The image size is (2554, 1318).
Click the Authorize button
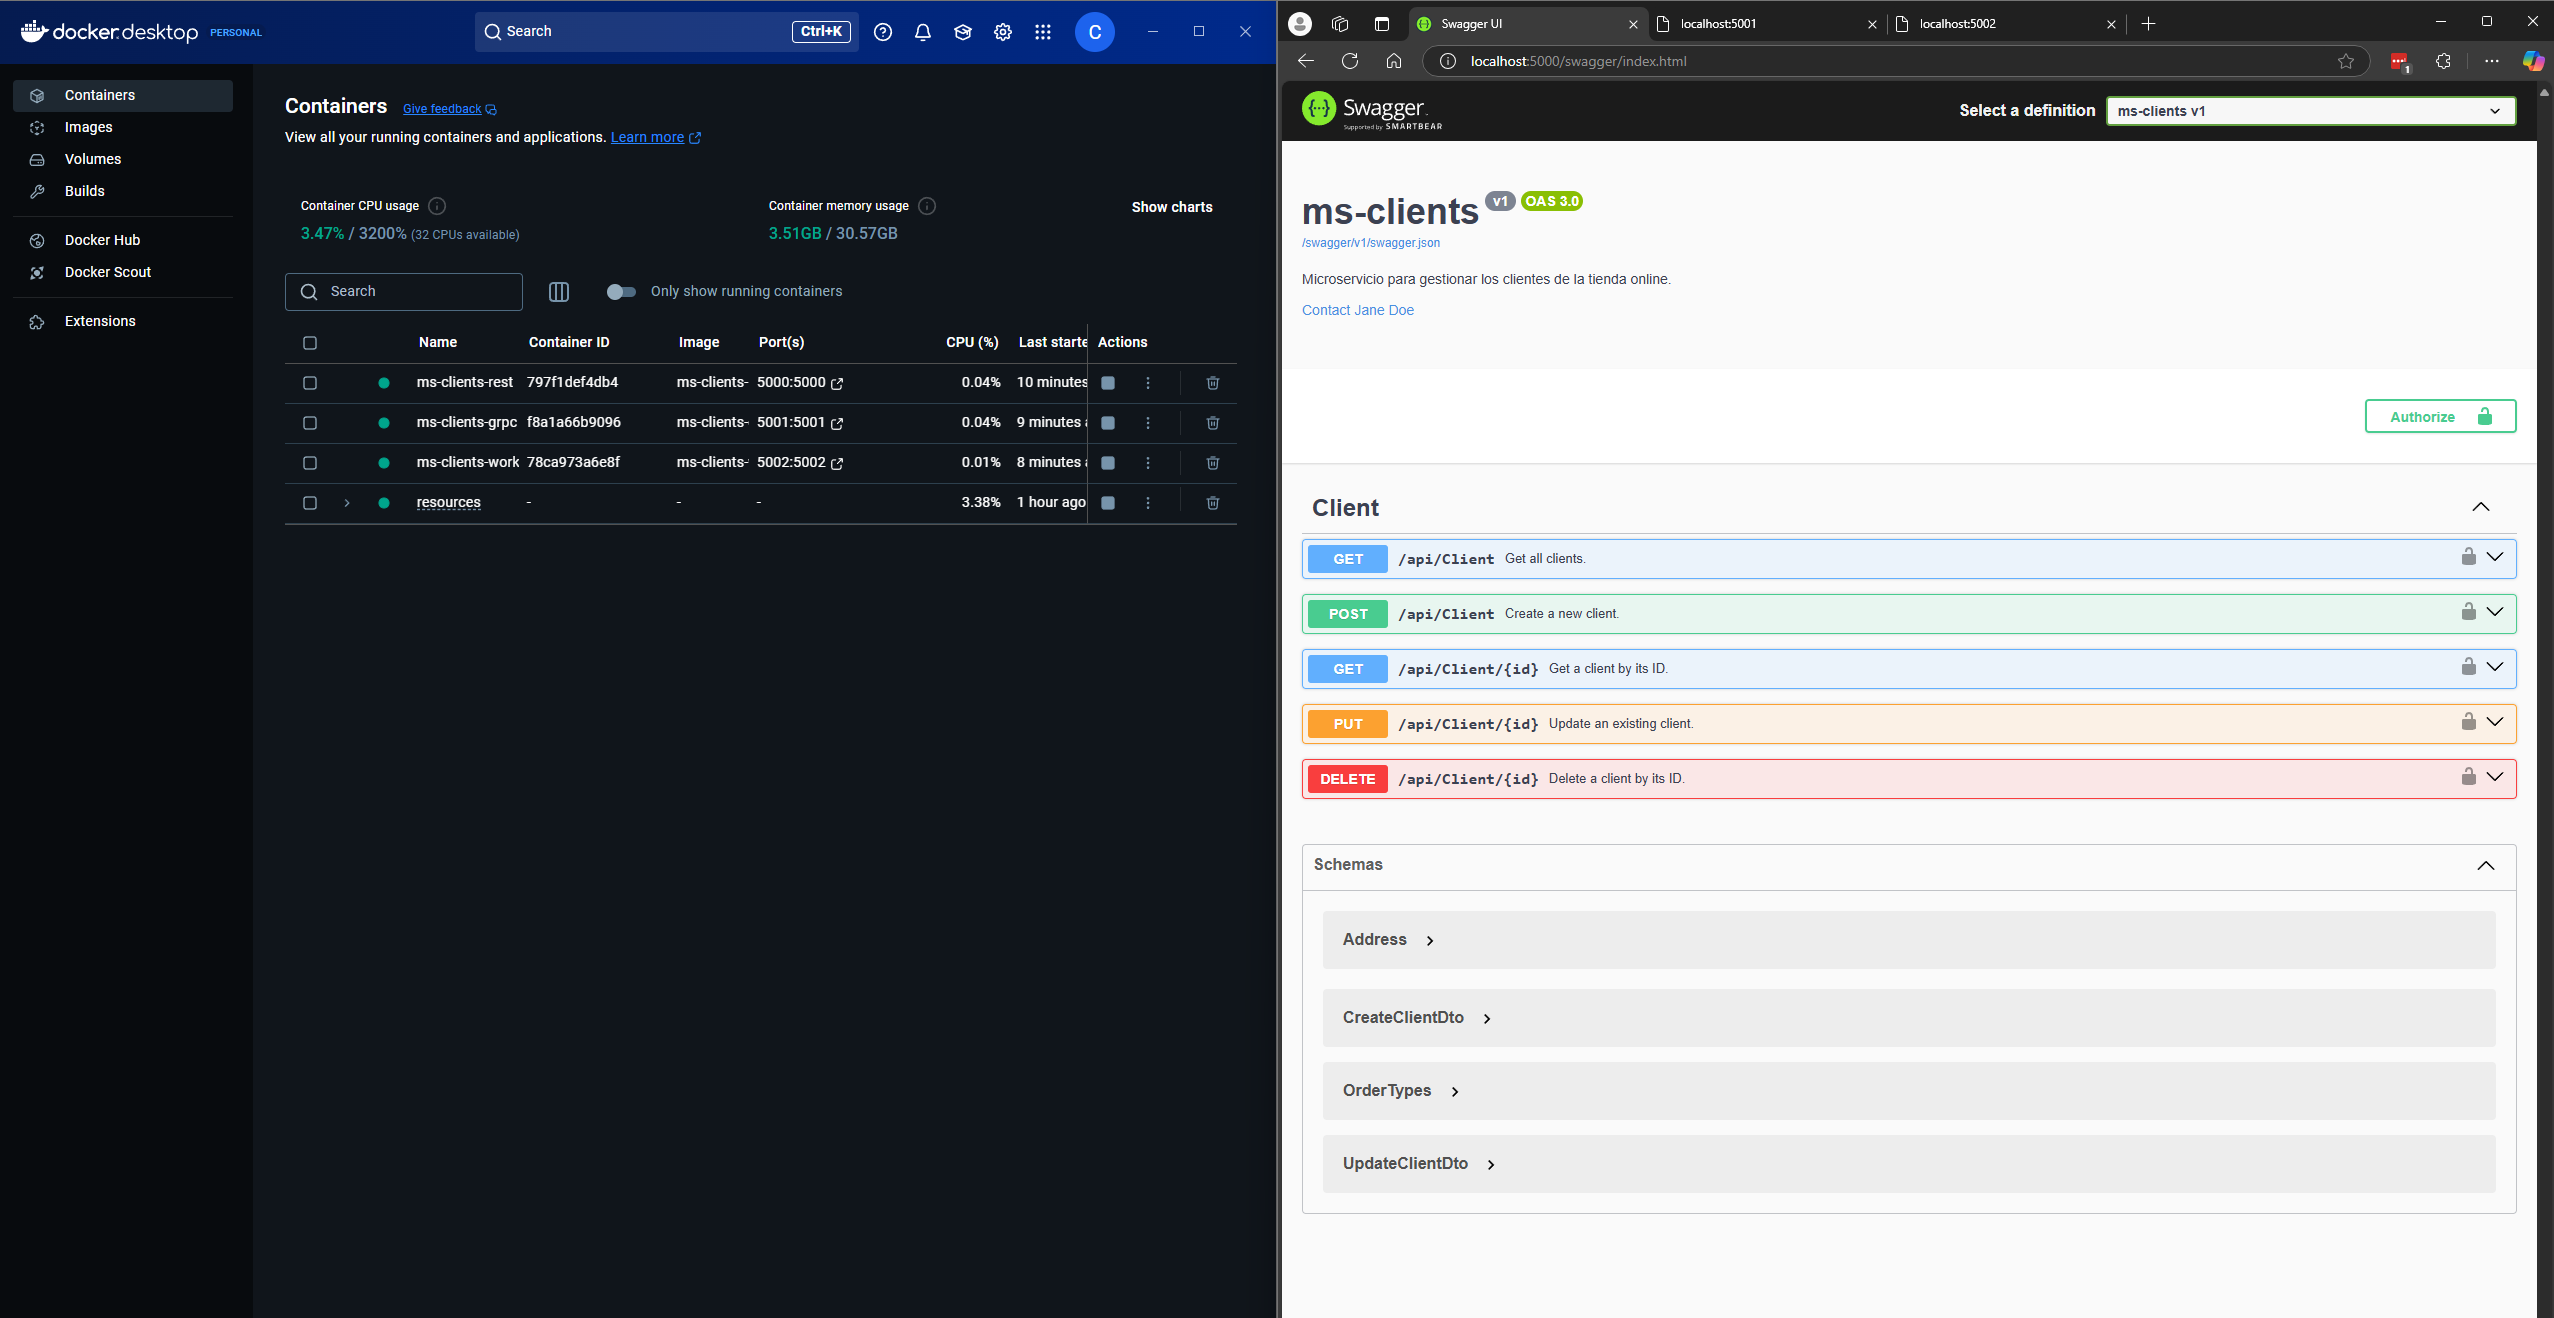[2440, 417]
